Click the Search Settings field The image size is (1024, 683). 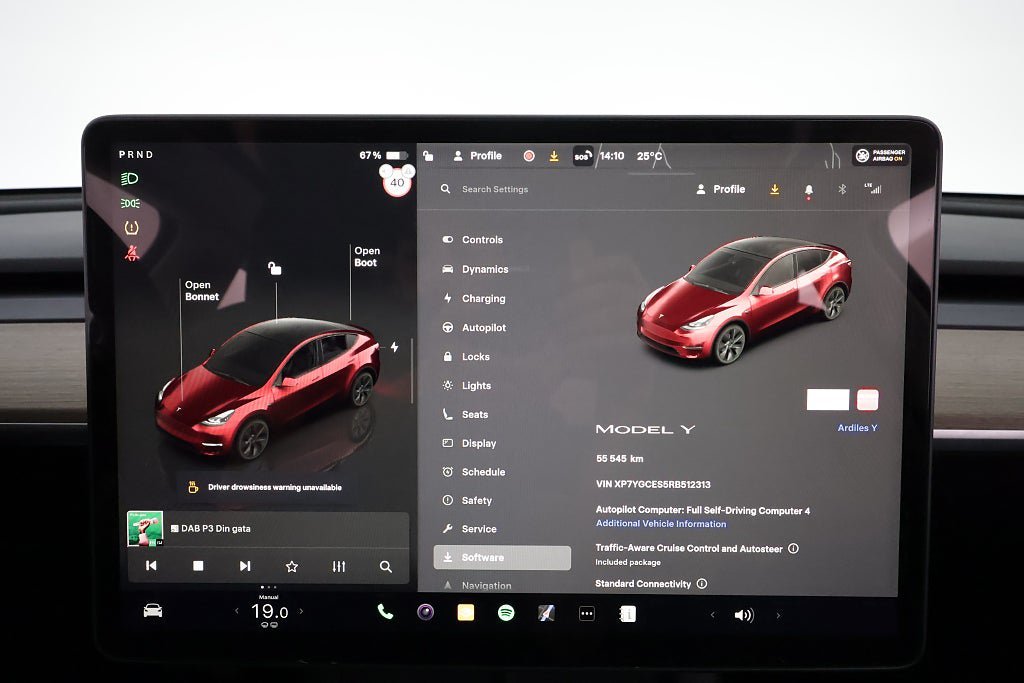point(495,189)
